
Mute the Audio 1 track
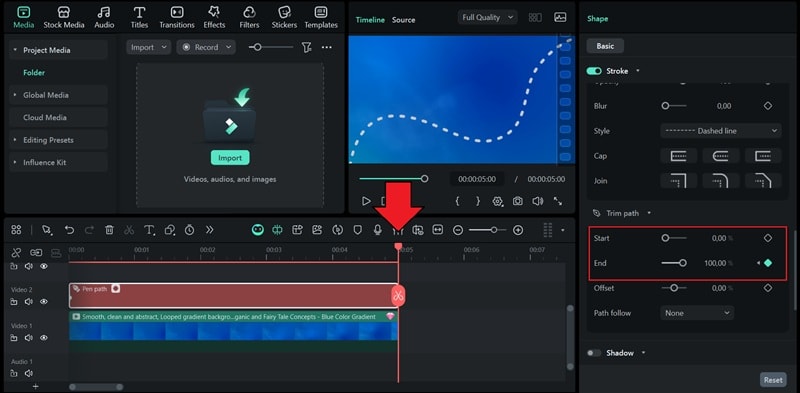[29, 374]
